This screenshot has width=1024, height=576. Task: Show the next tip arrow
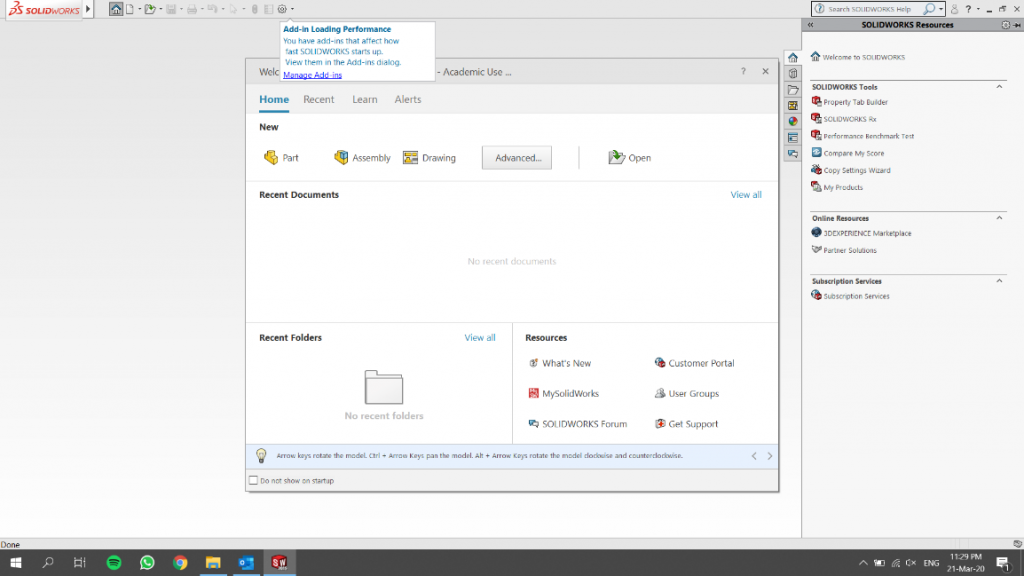(x=770, y=456)
